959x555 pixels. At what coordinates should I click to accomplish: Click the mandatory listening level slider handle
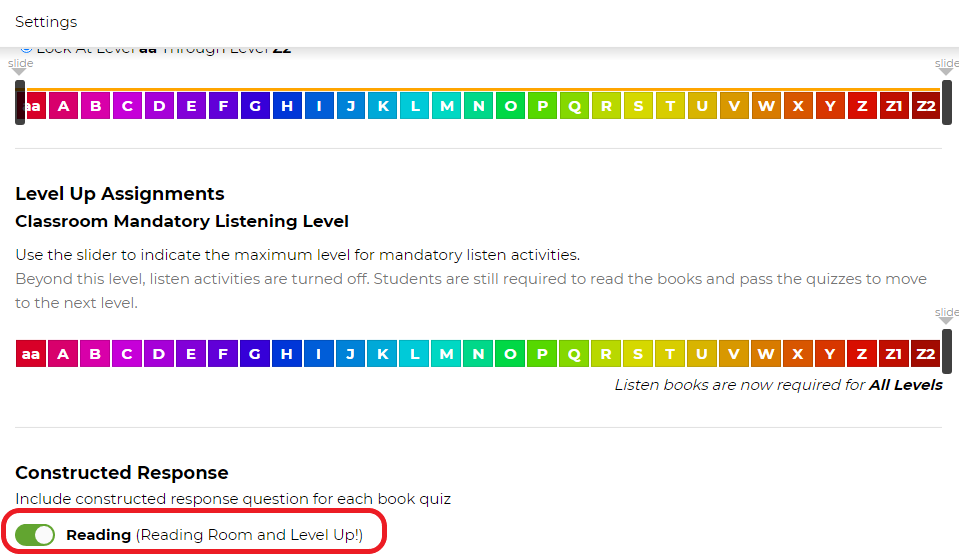click(x=946, y=350)
